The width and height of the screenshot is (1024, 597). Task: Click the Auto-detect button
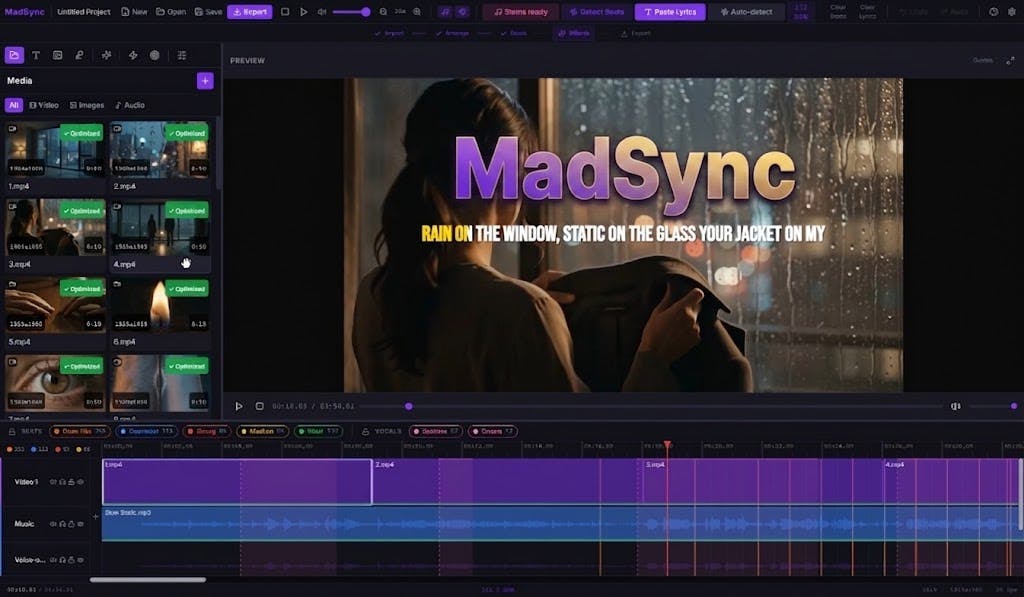(x=746, y=12)
